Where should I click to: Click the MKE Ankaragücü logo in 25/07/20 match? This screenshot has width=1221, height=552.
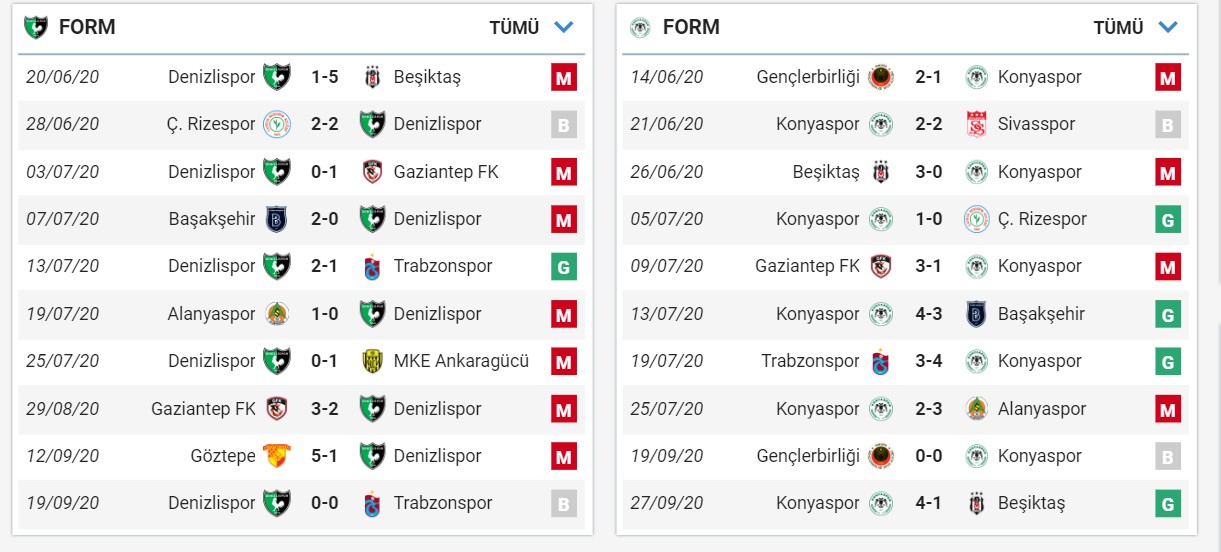[x=372, y=361]
